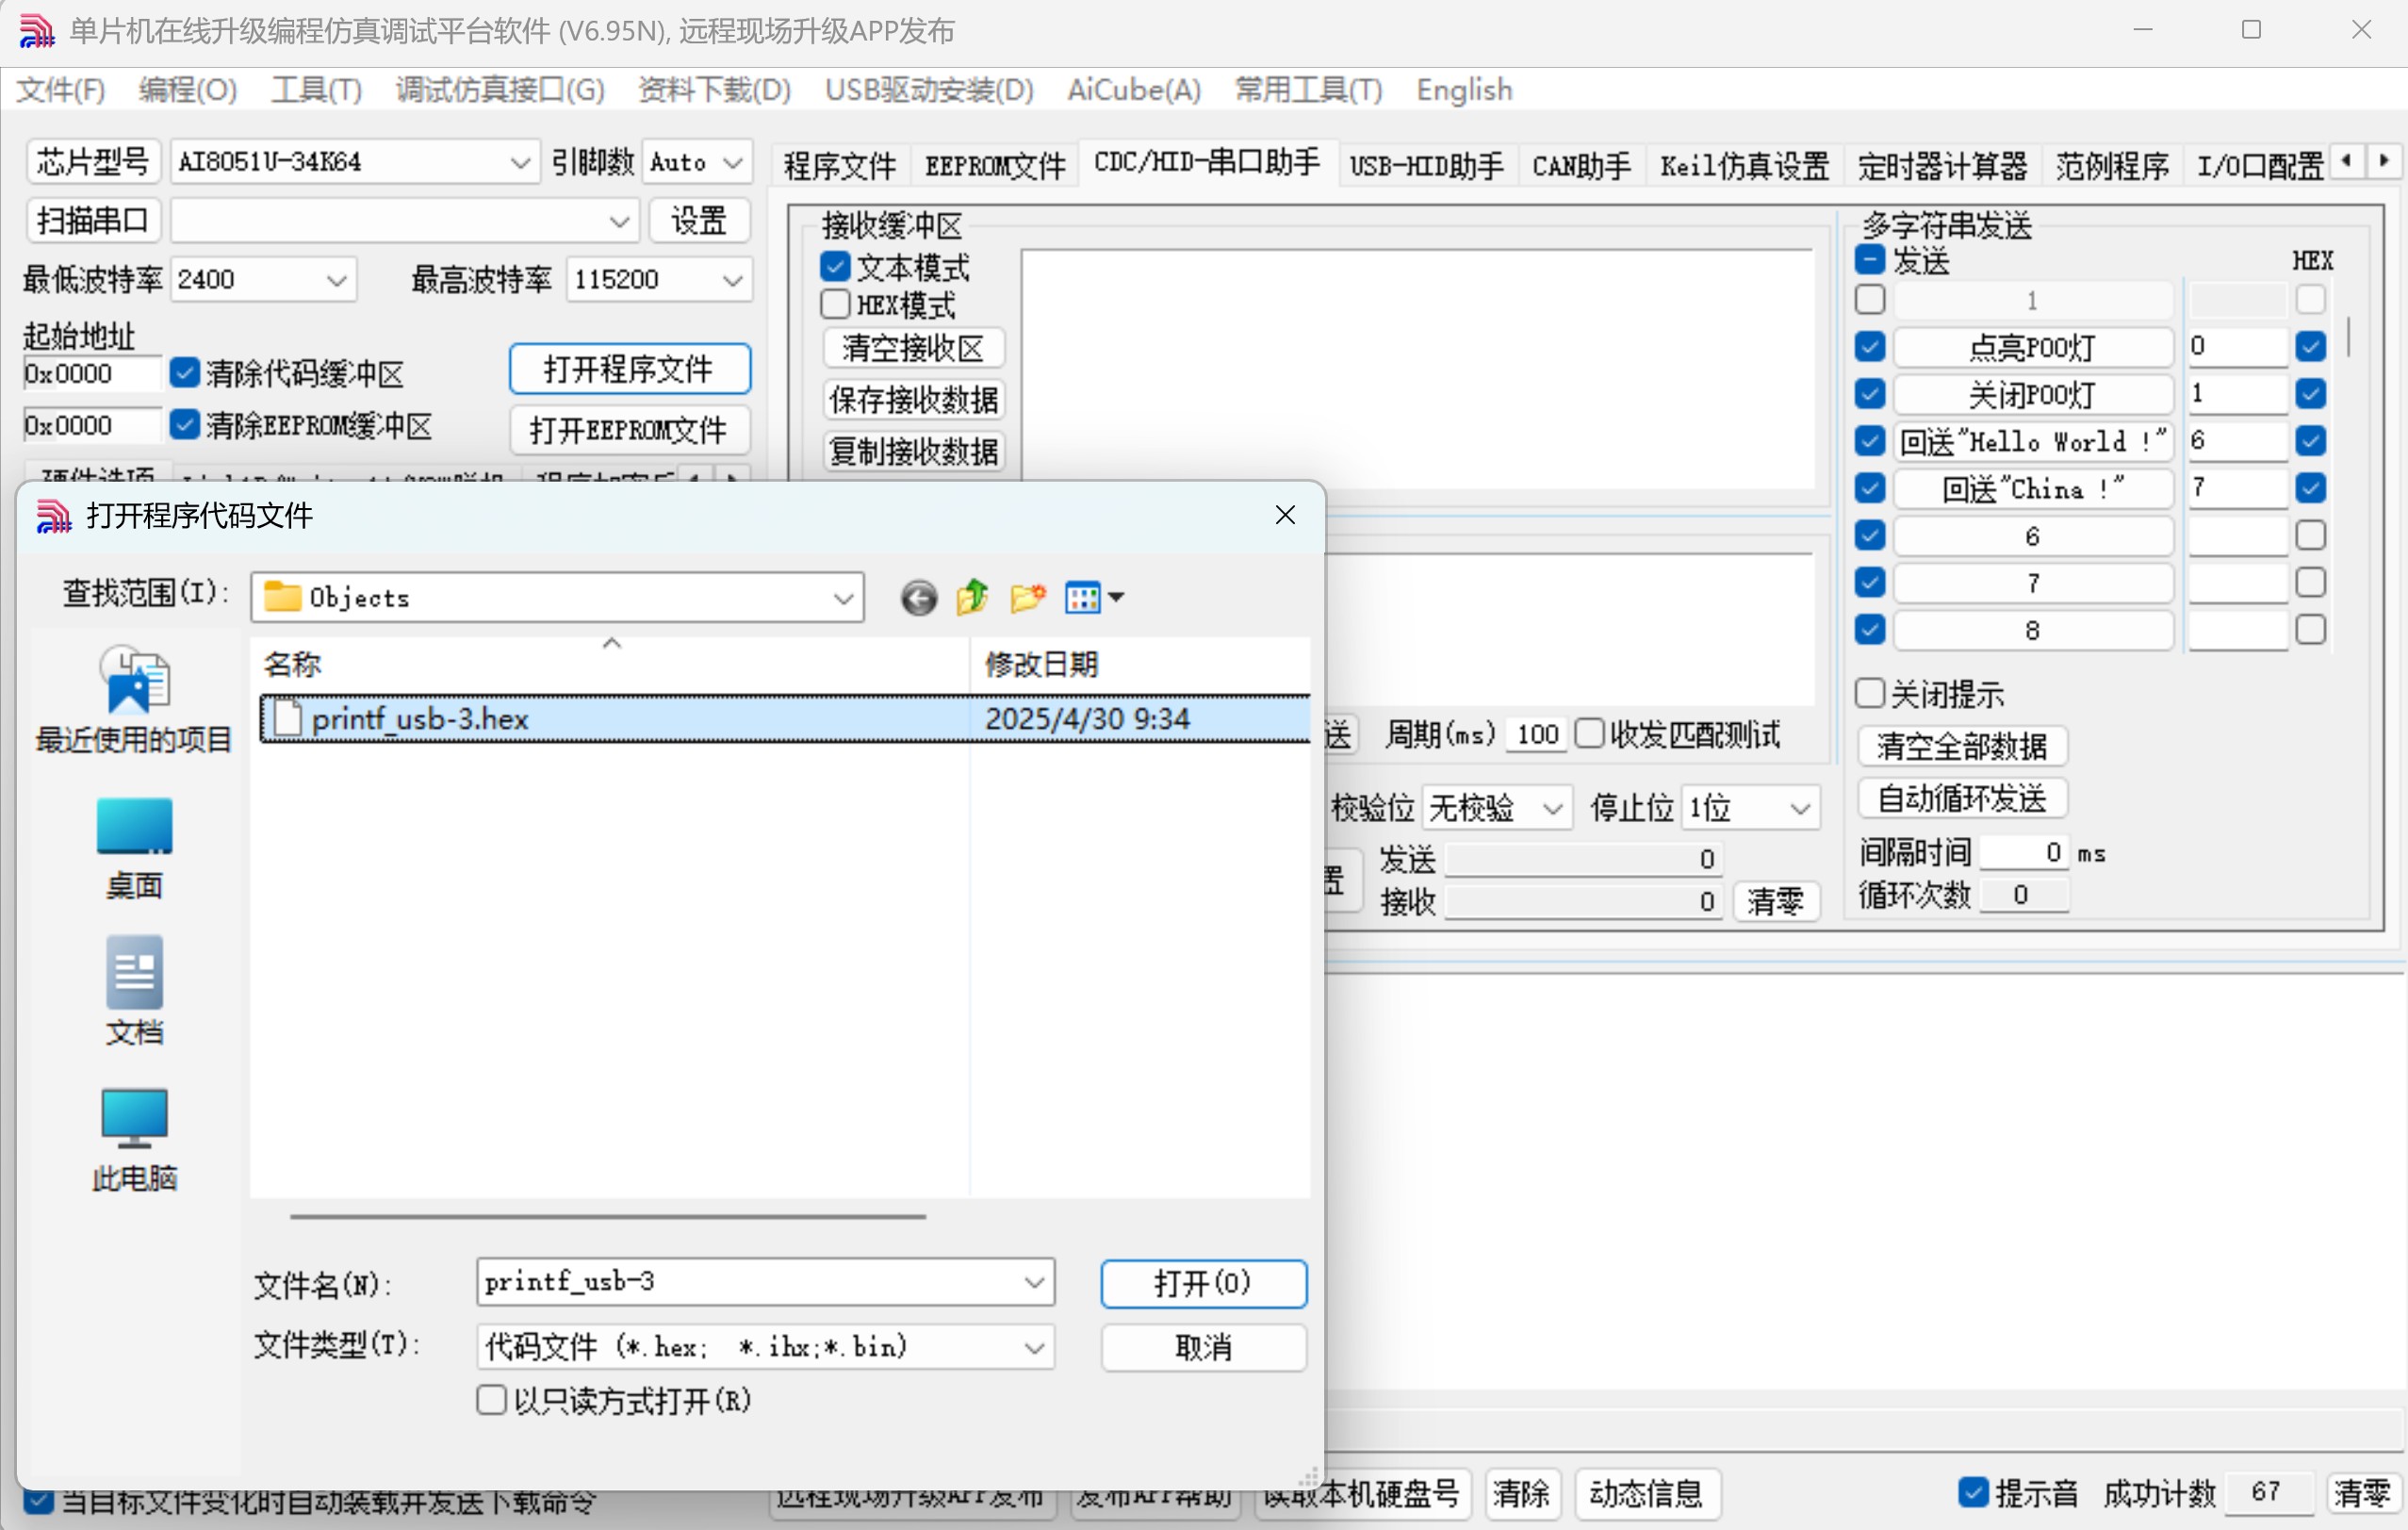Screen dimensions: 2408x1530
Task: Open the view menu icon in dialog
Action: tap(1094, 598)
